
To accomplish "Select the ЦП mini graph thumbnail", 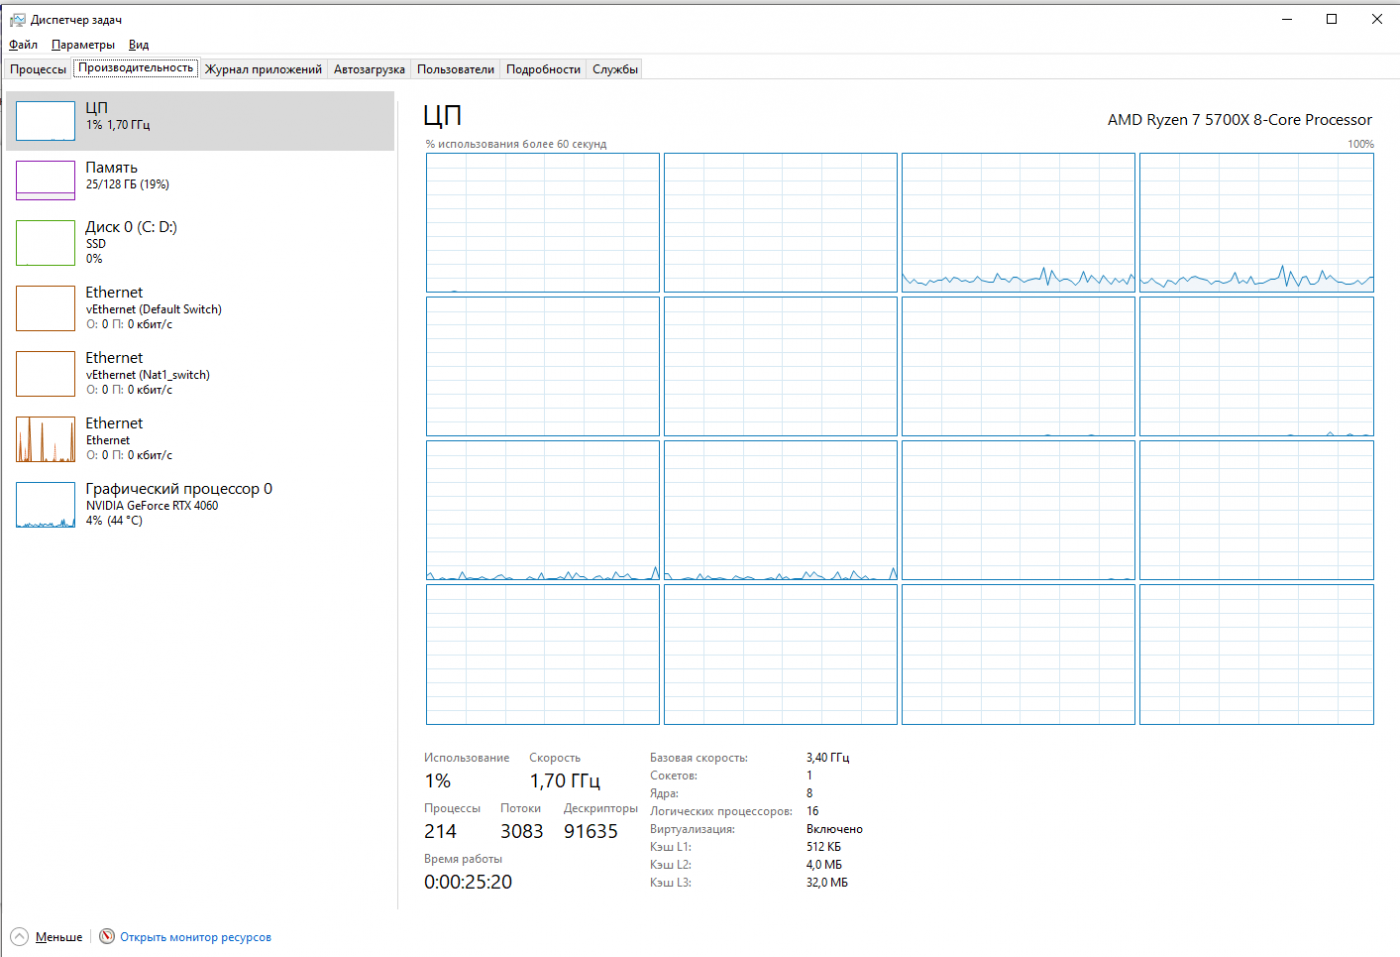I will (x=45, y=121).
